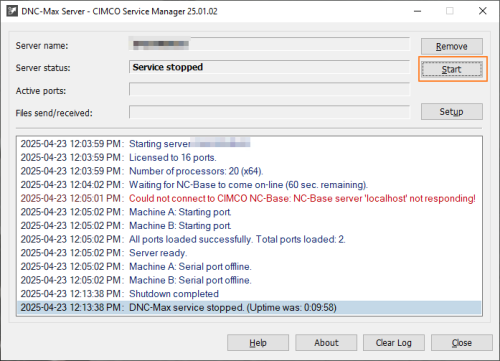Clear the log with Clear Log
This screenshot has width=500, height=361.
(x=394, y=343)
